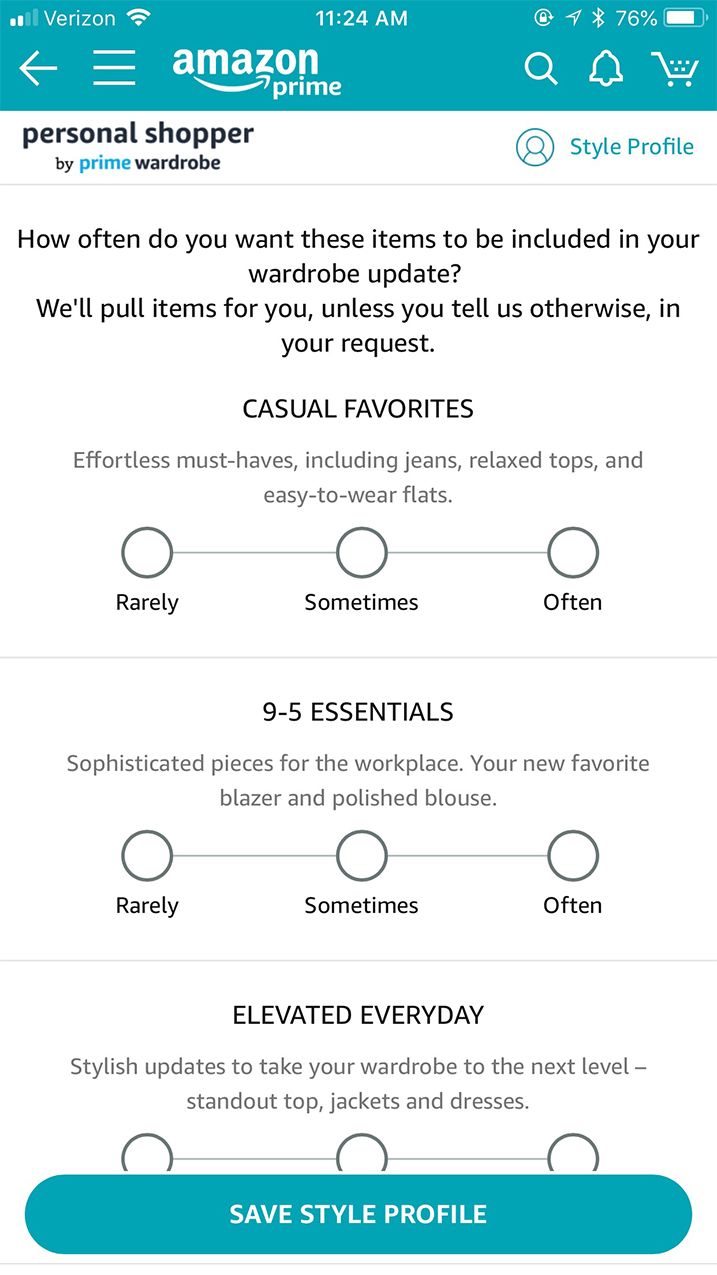Select Sometimes under Casual Favorites

click(x=361, y=552)
